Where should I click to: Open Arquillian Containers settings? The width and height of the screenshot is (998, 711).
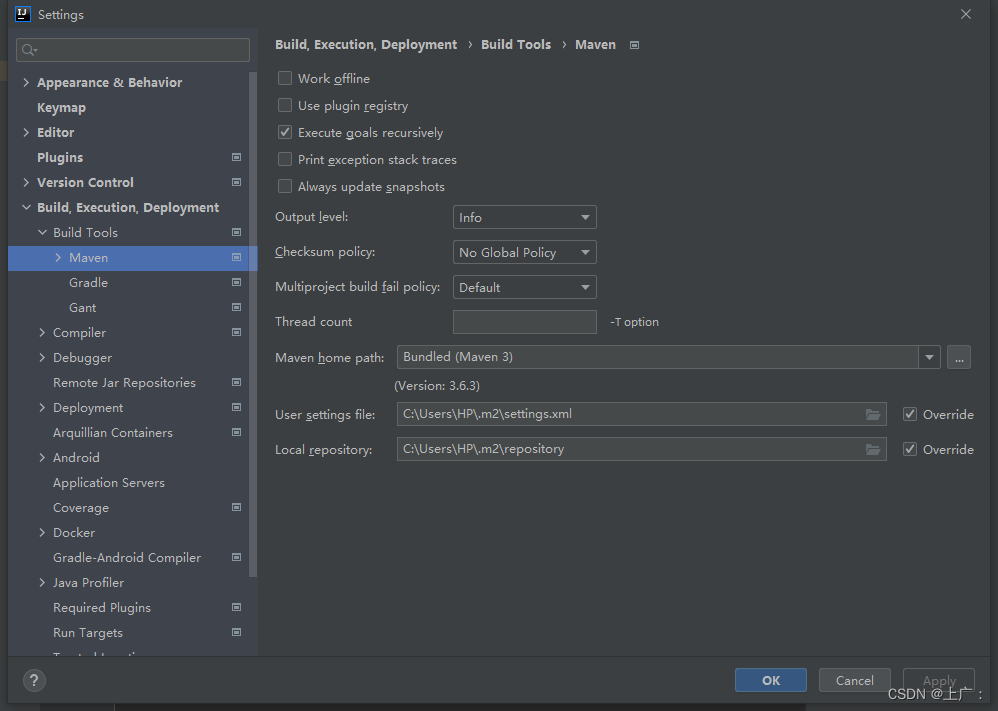113,432
